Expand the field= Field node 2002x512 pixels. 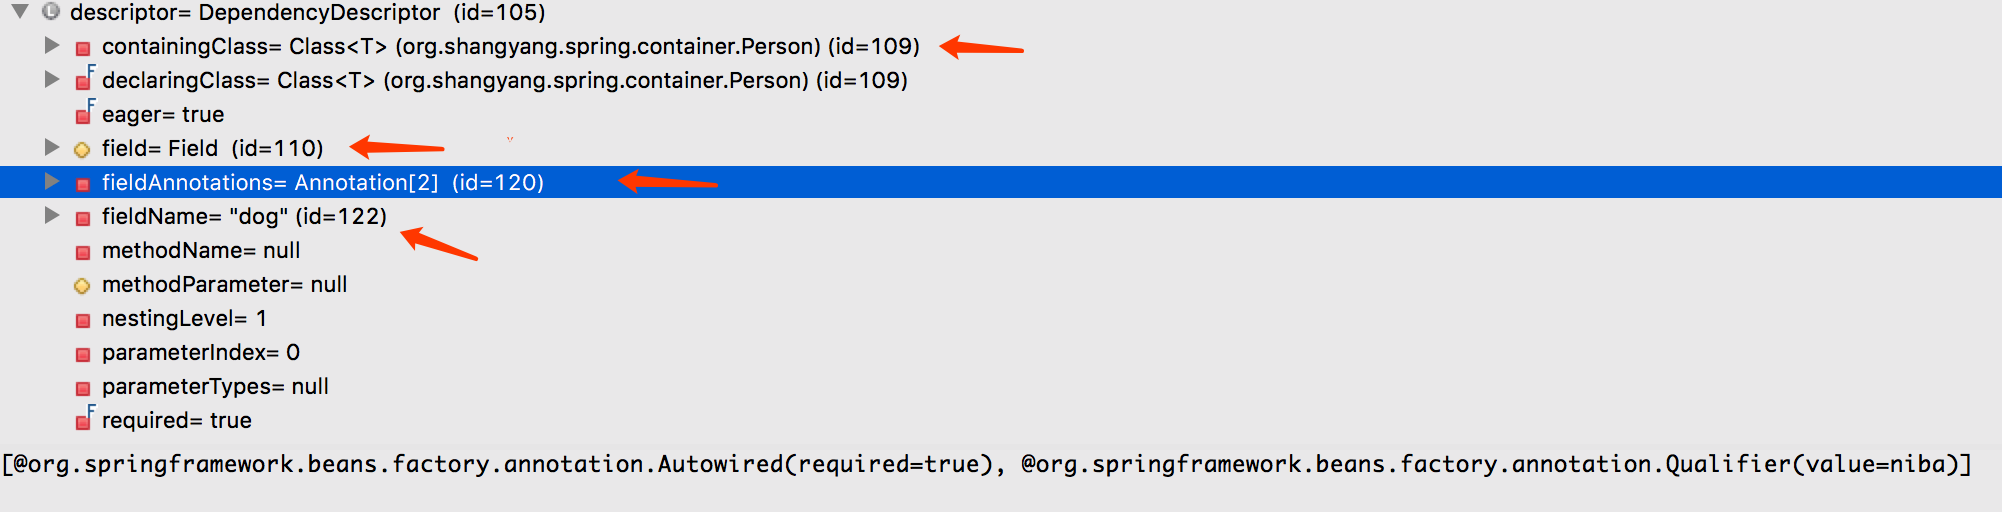pyautogui.click(x=52, y=148)
